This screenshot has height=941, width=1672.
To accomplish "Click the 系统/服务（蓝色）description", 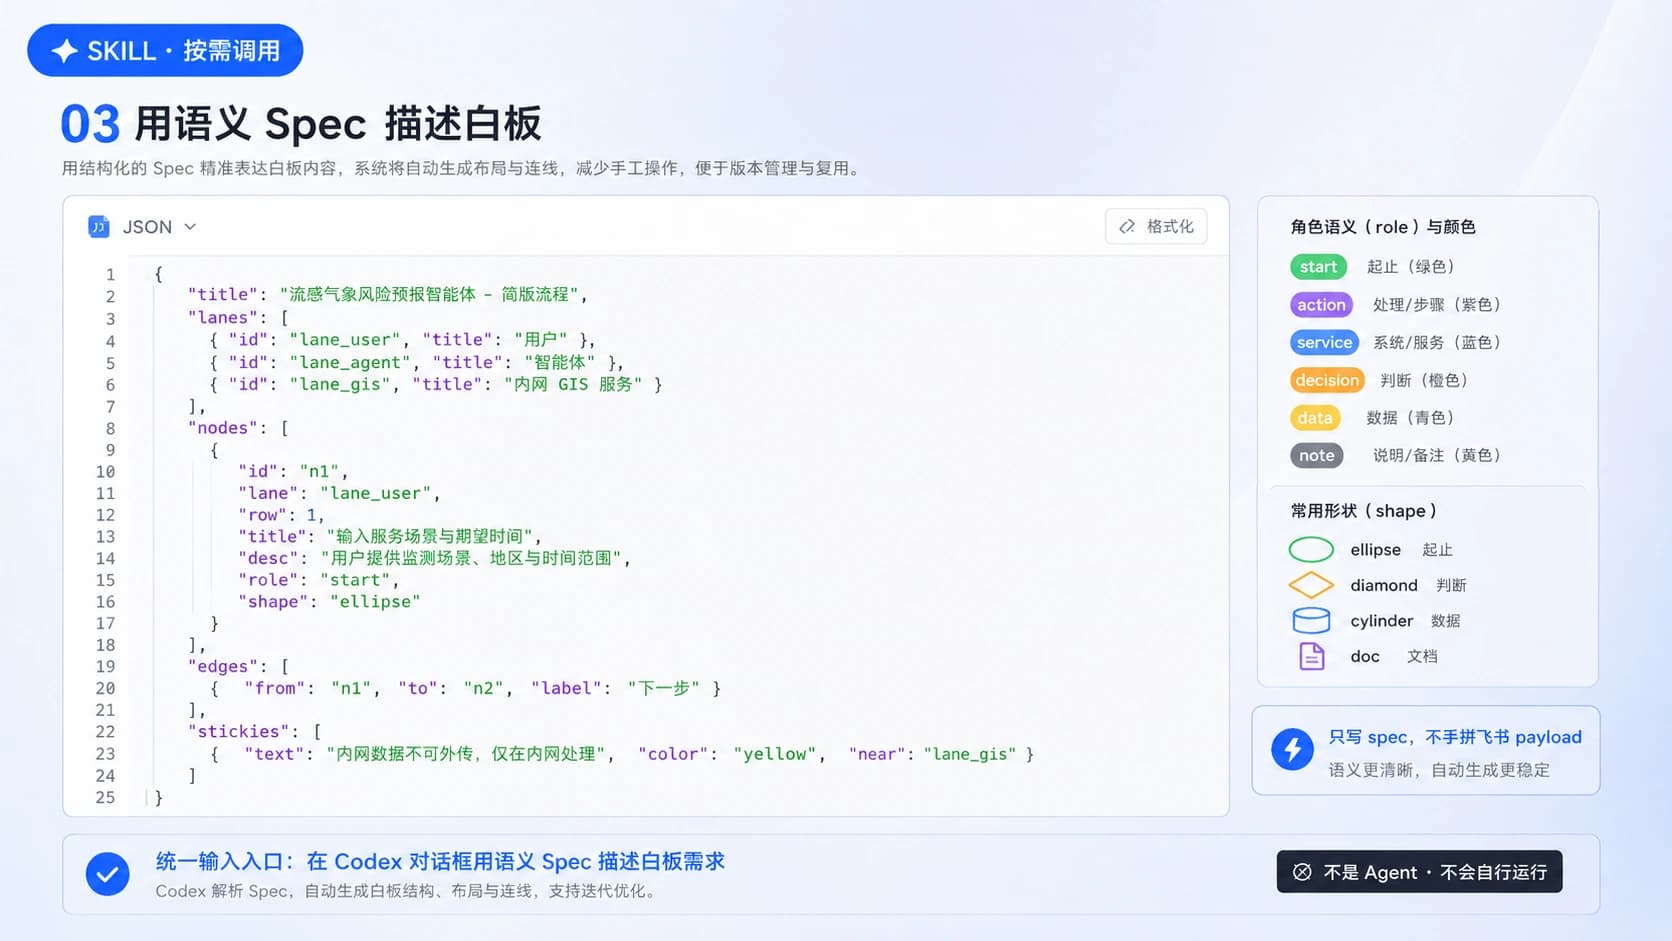I will point(1437,342).
